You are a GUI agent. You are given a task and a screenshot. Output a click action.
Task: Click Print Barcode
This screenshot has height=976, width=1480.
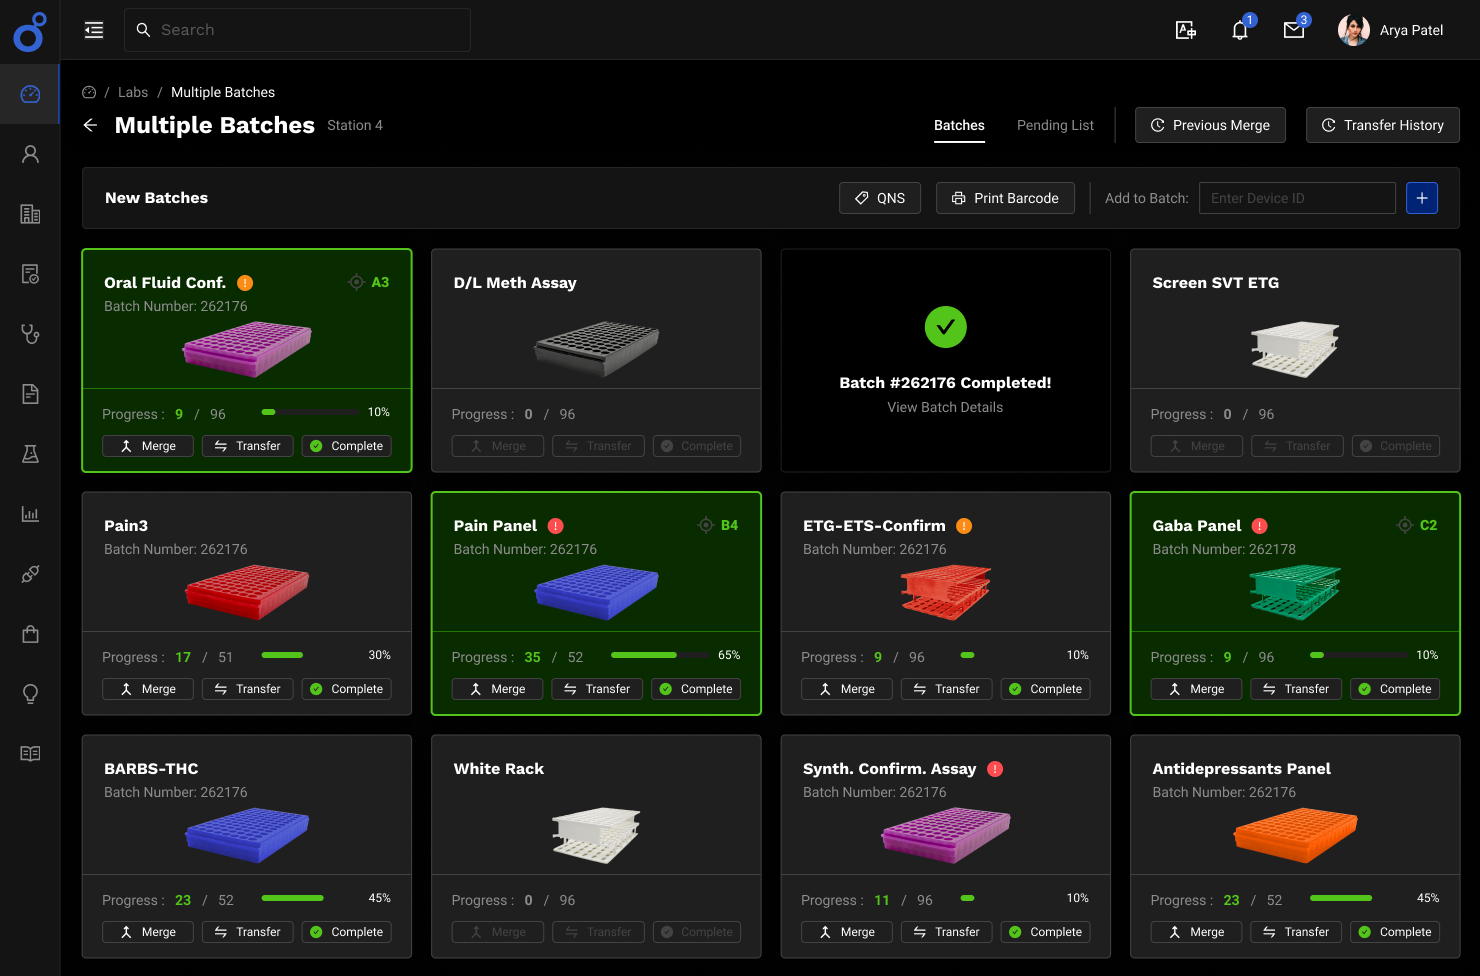(x=1005, y=198)
